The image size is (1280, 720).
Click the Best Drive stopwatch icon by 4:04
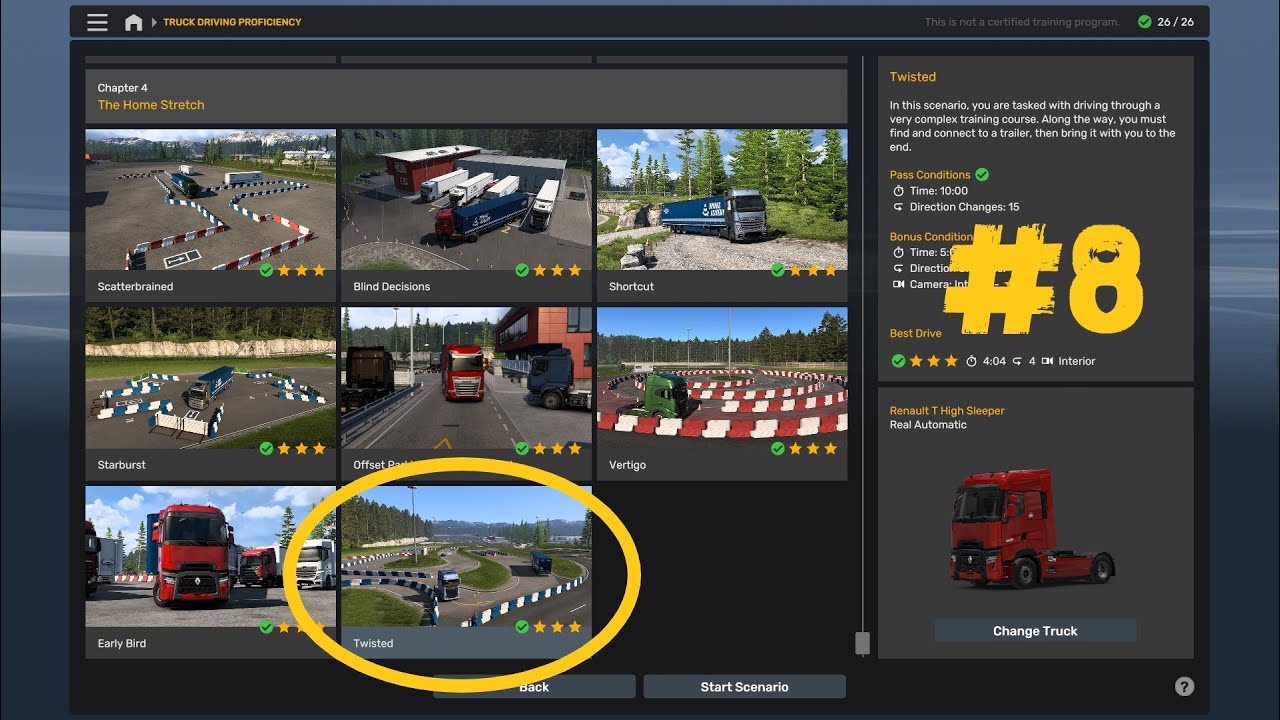pyautogui.click(x=971, y=361)
